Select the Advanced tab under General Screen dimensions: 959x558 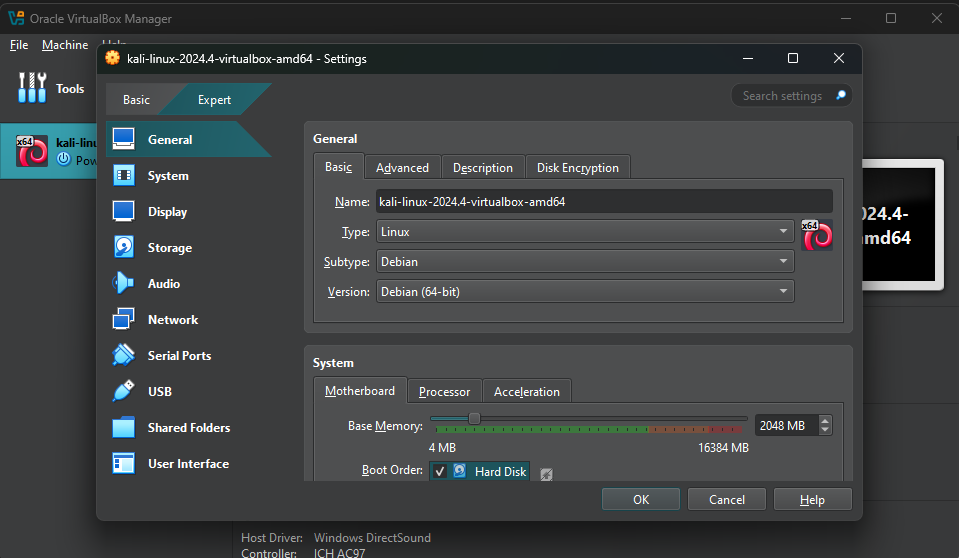click(402, 168)
